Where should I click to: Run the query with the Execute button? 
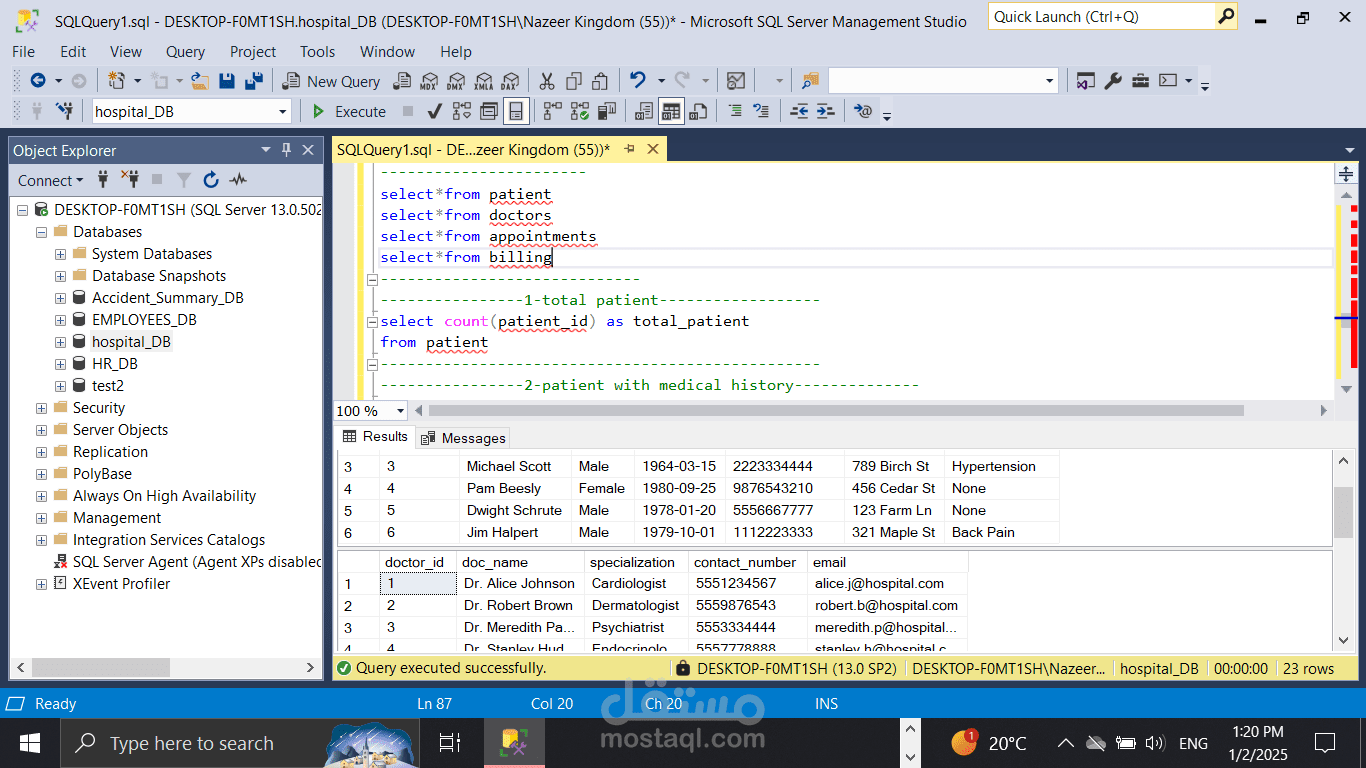349,111
